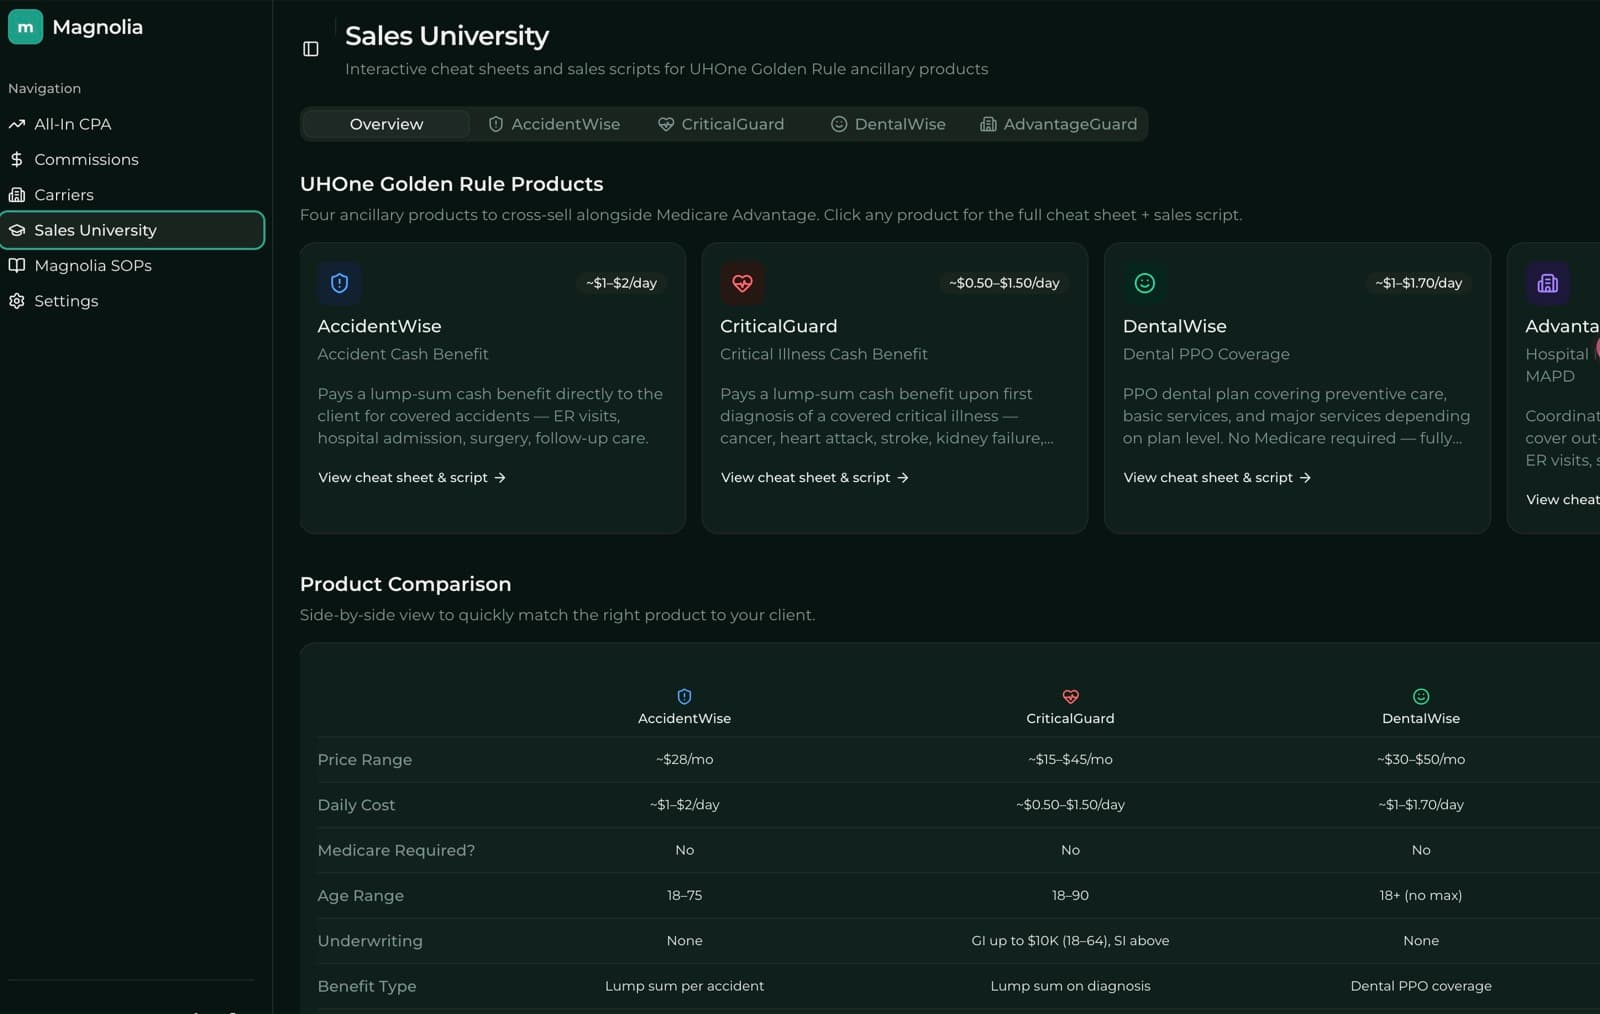Click the Magnolia SOPs book icon
This screenshot has width=1600, height=1014.
[x=17, y=265]
